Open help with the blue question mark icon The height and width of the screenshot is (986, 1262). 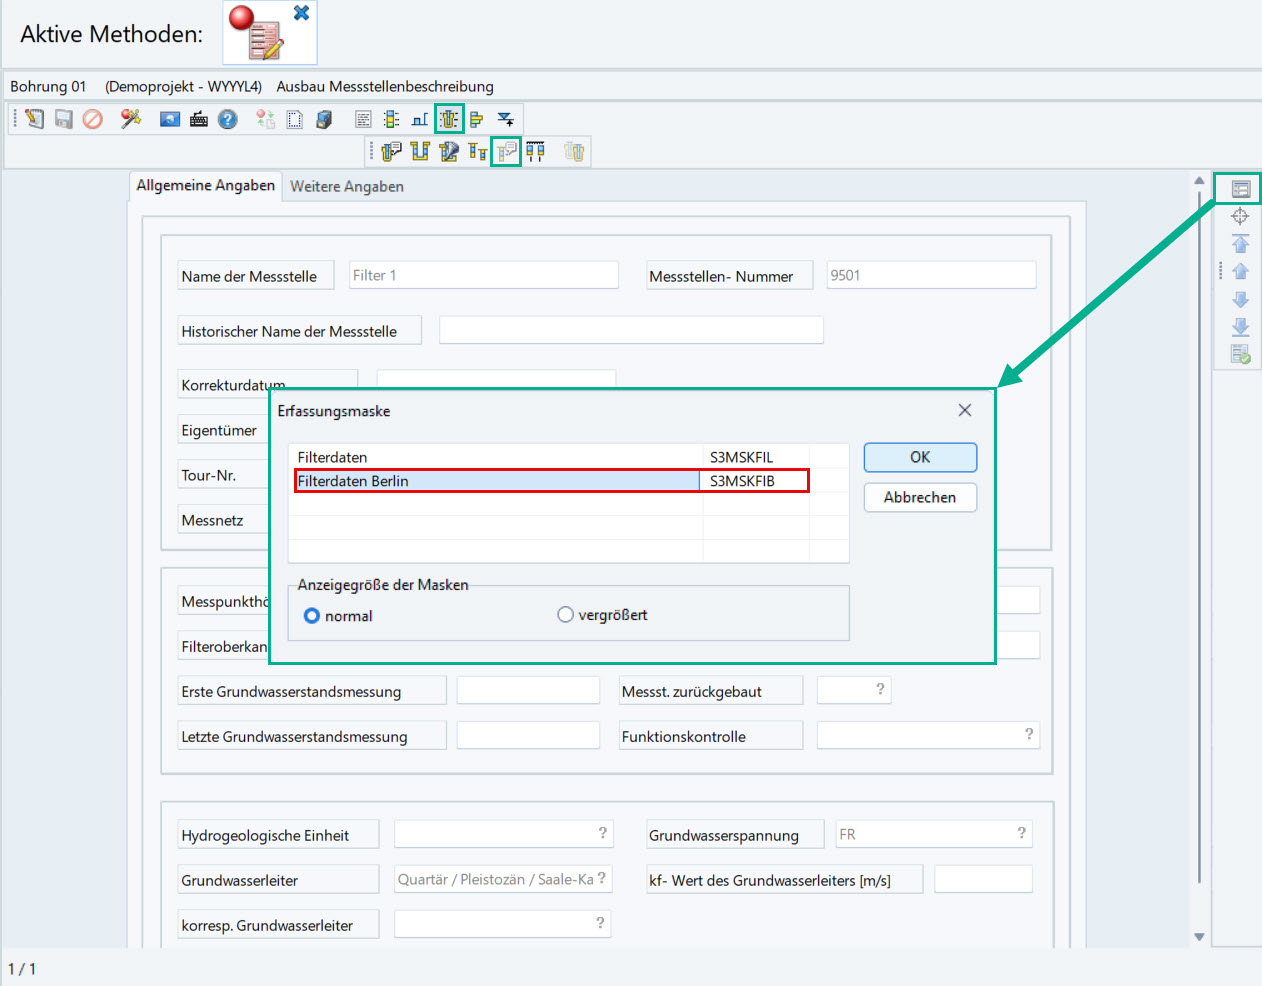coord(228,119)
